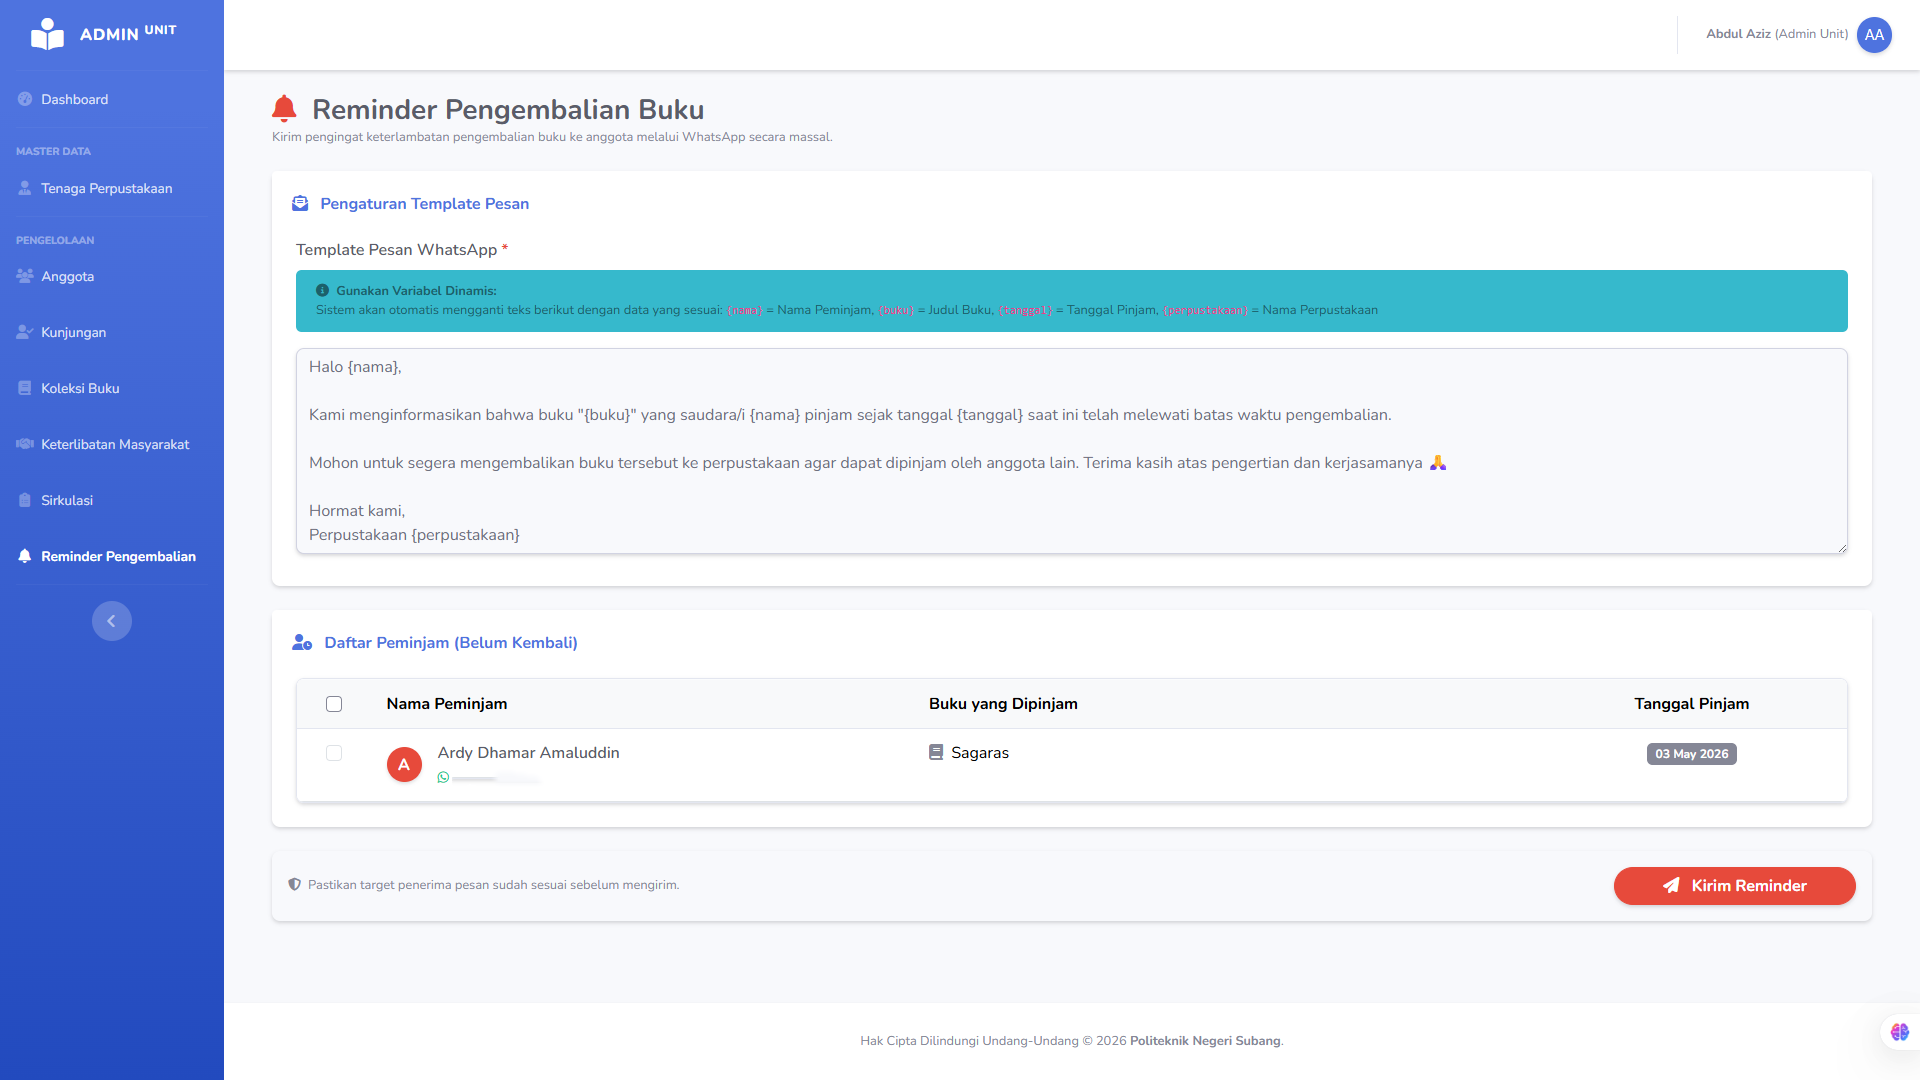Viewport: 1920px width, 1080px height.
Task: Collapse the sidebar with the chevron button
Action: point(112,621)
